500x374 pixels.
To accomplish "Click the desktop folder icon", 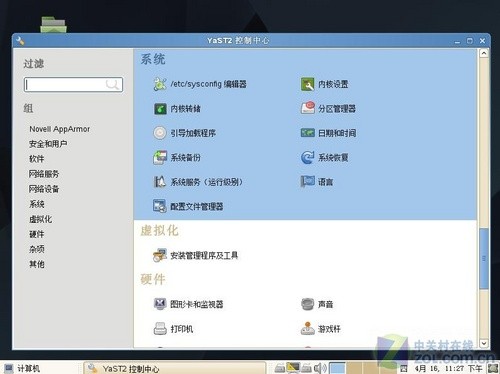I will 53,24.
